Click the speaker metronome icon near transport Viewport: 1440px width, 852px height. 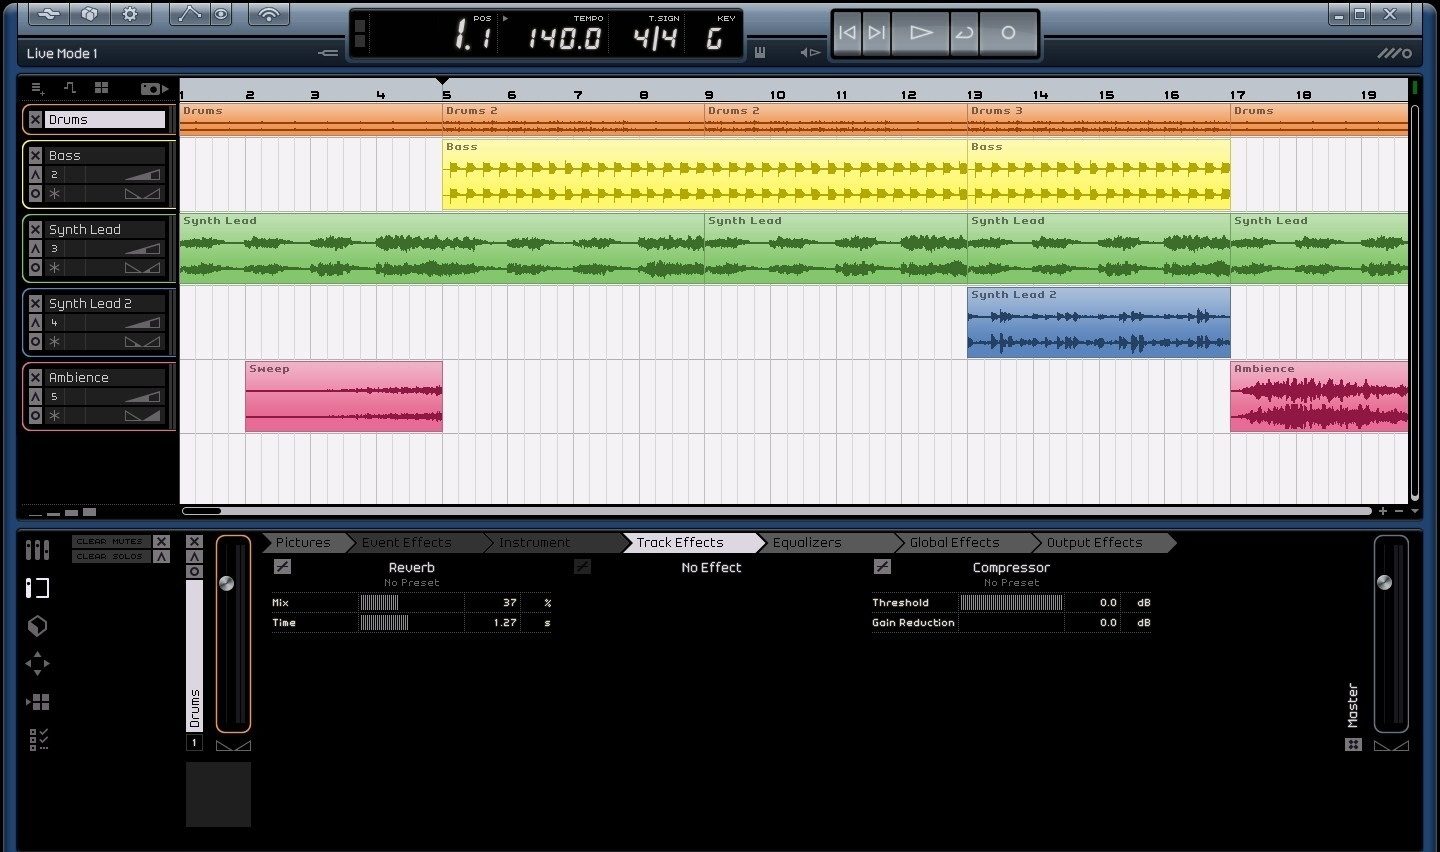[x=810, y=52]
